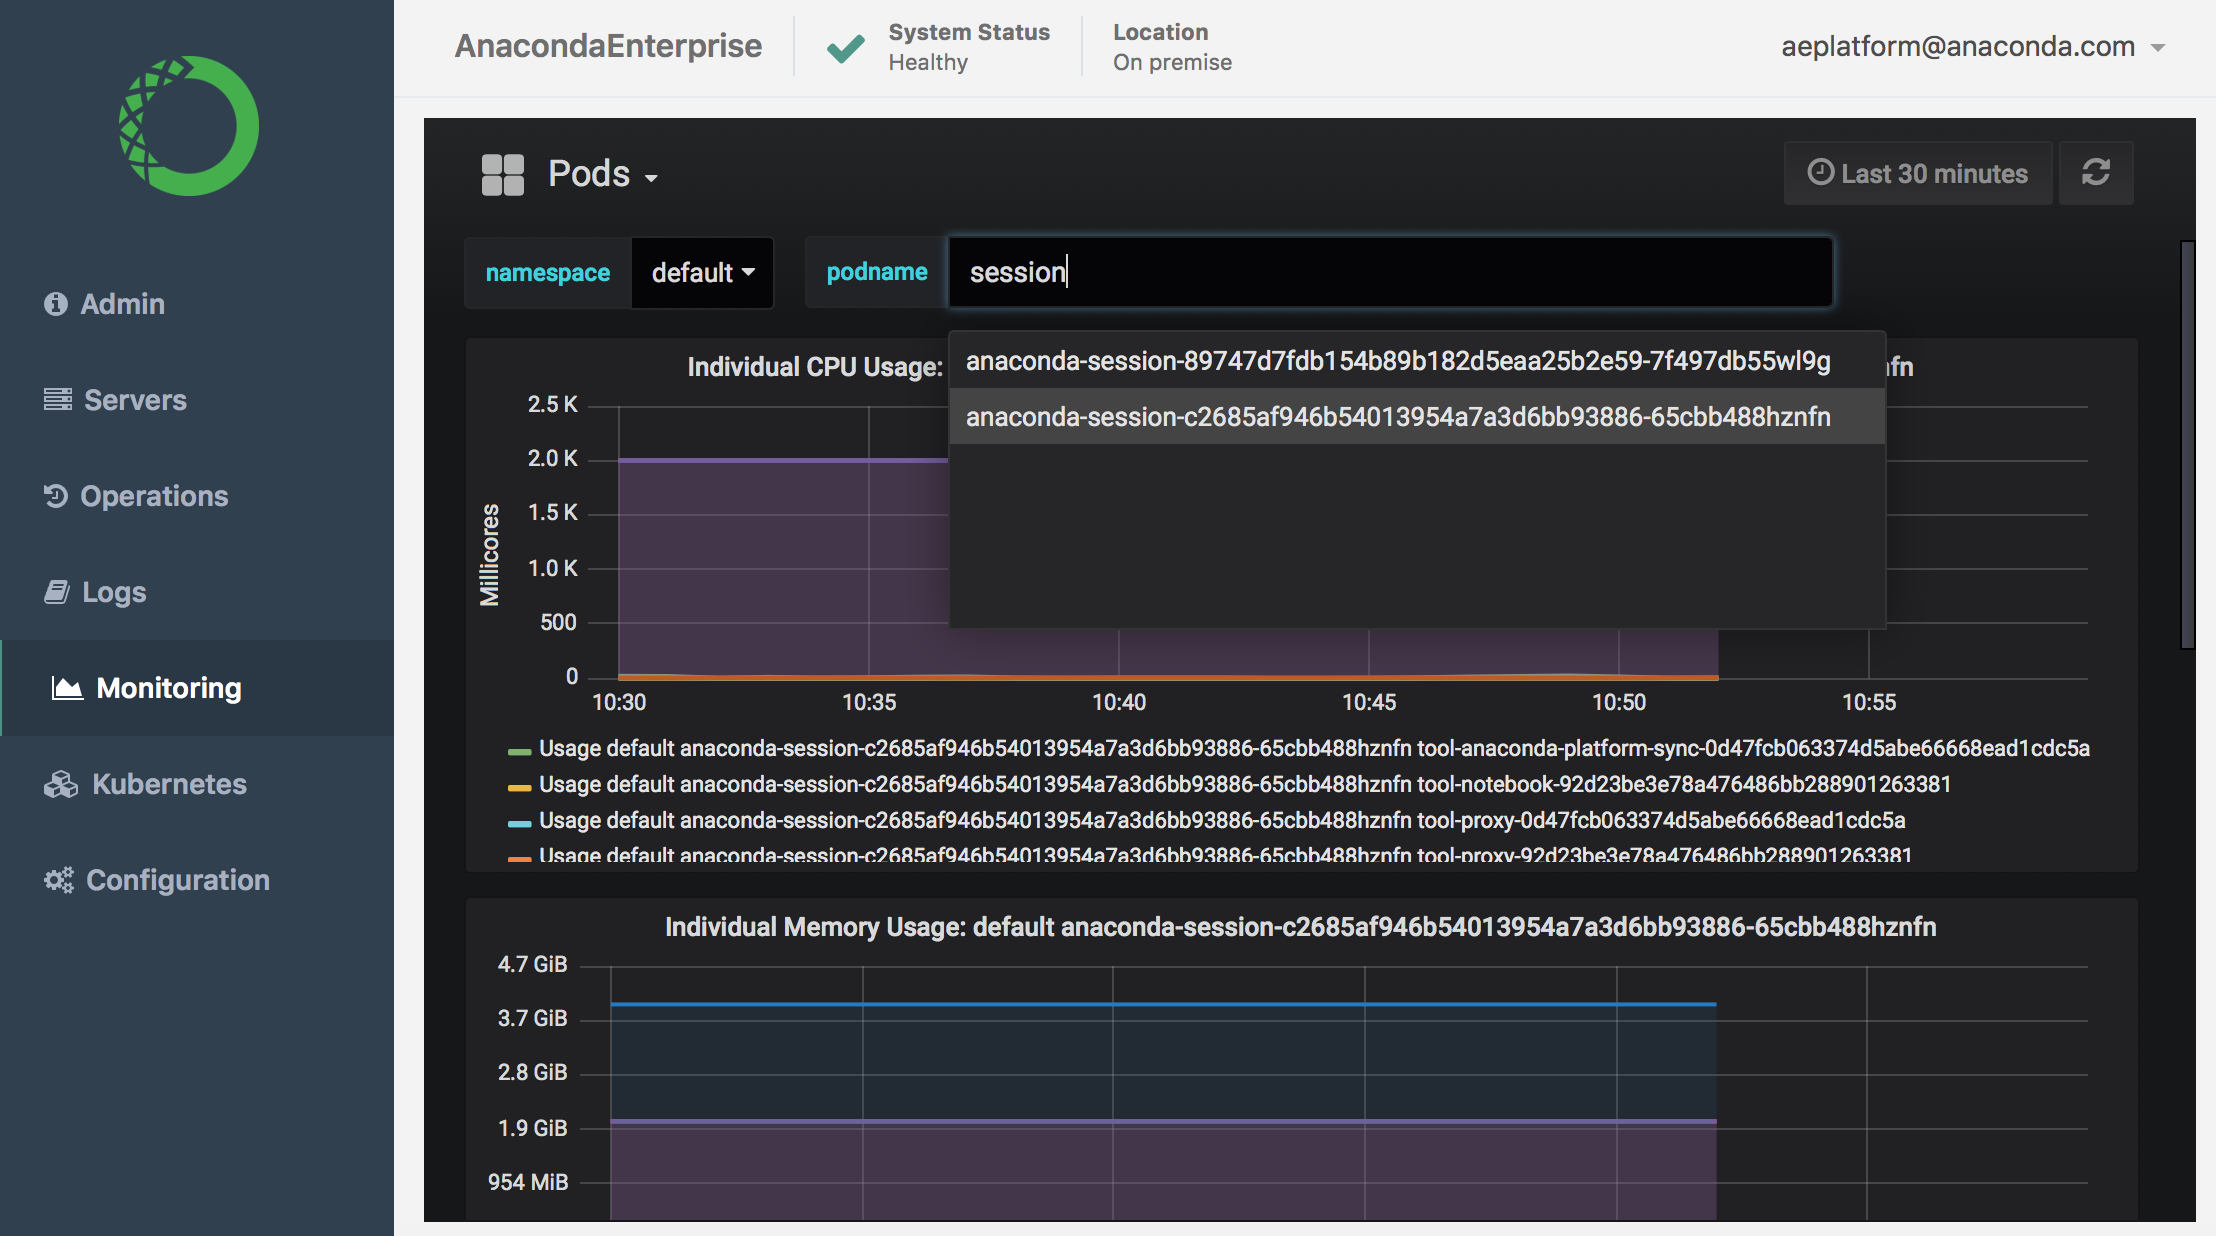Image resolution: width=2216 pixels, height=1236 pixels.
Task: Click the Kubernetes cubes icon
Action: (x=61, y=784)
